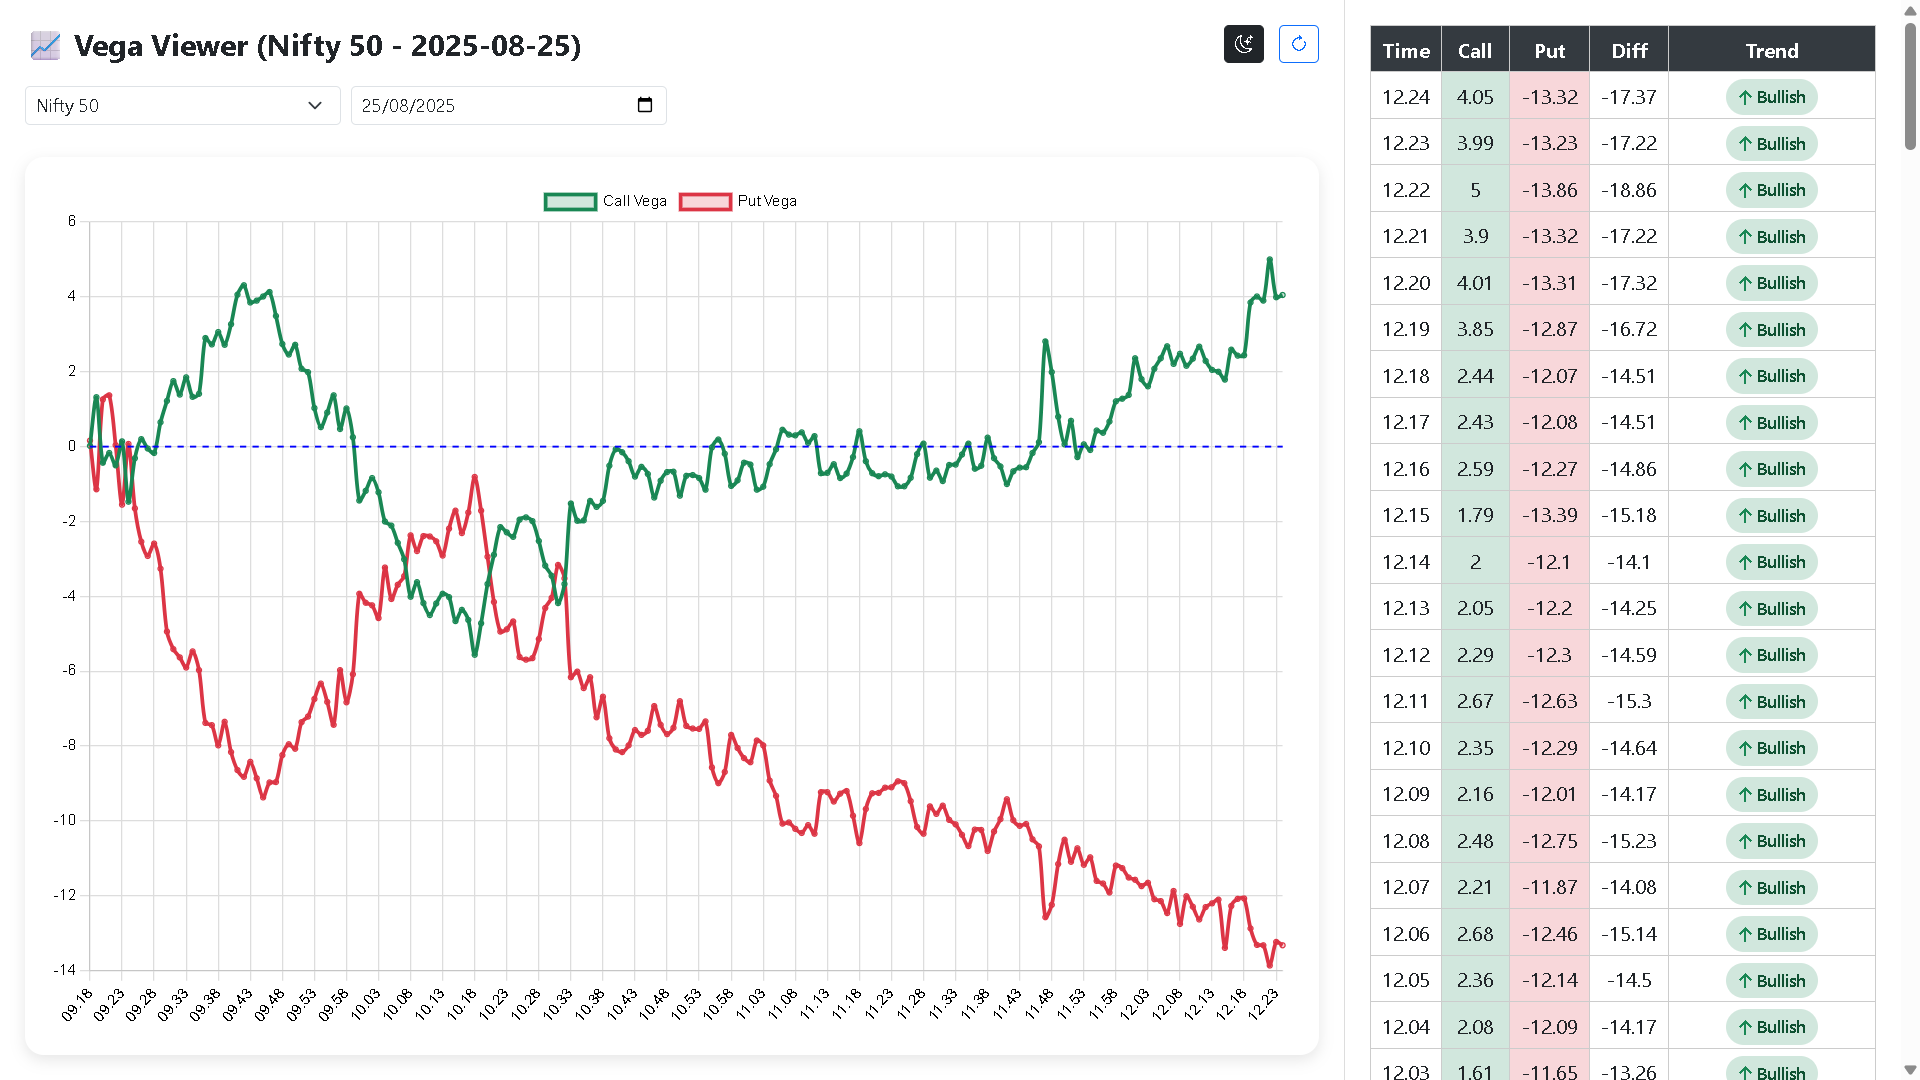Open the date picker showing 25/08/2025

tap(508, 105)
